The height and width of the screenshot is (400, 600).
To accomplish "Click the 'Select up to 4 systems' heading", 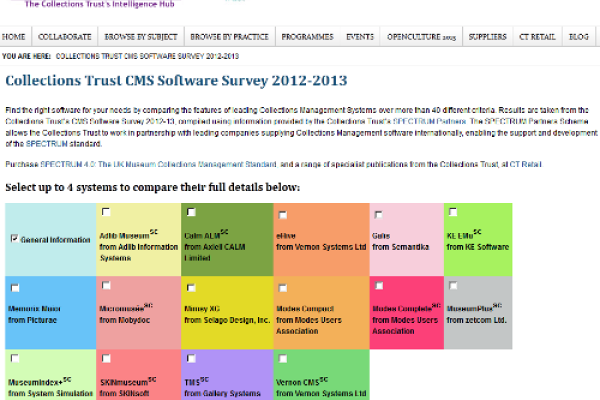I will point(153,187).
